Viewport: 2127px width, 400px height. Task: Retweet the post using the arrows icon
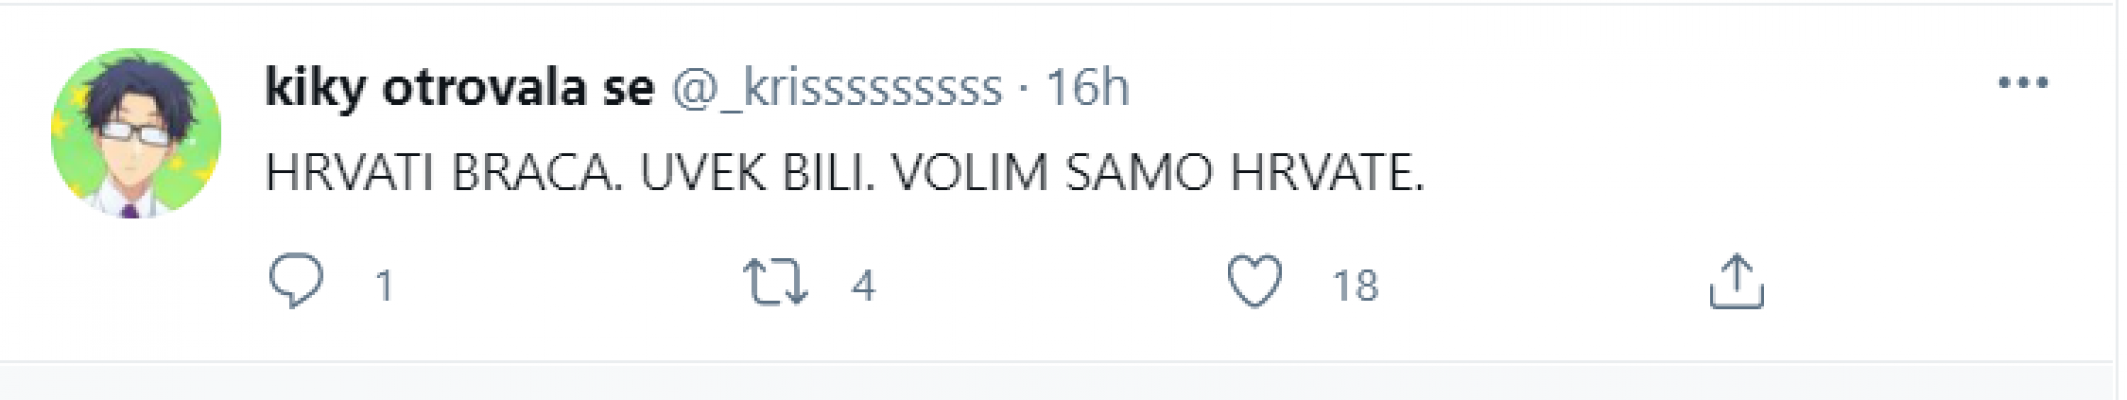click(x=775, y=282)
